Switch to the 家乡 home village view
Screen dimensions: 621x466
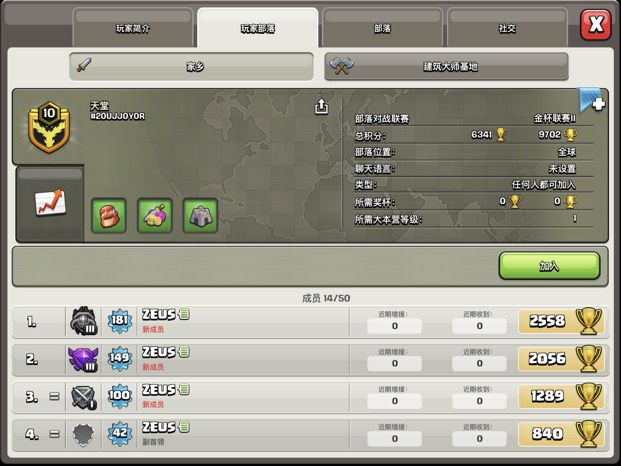[191, 67]
